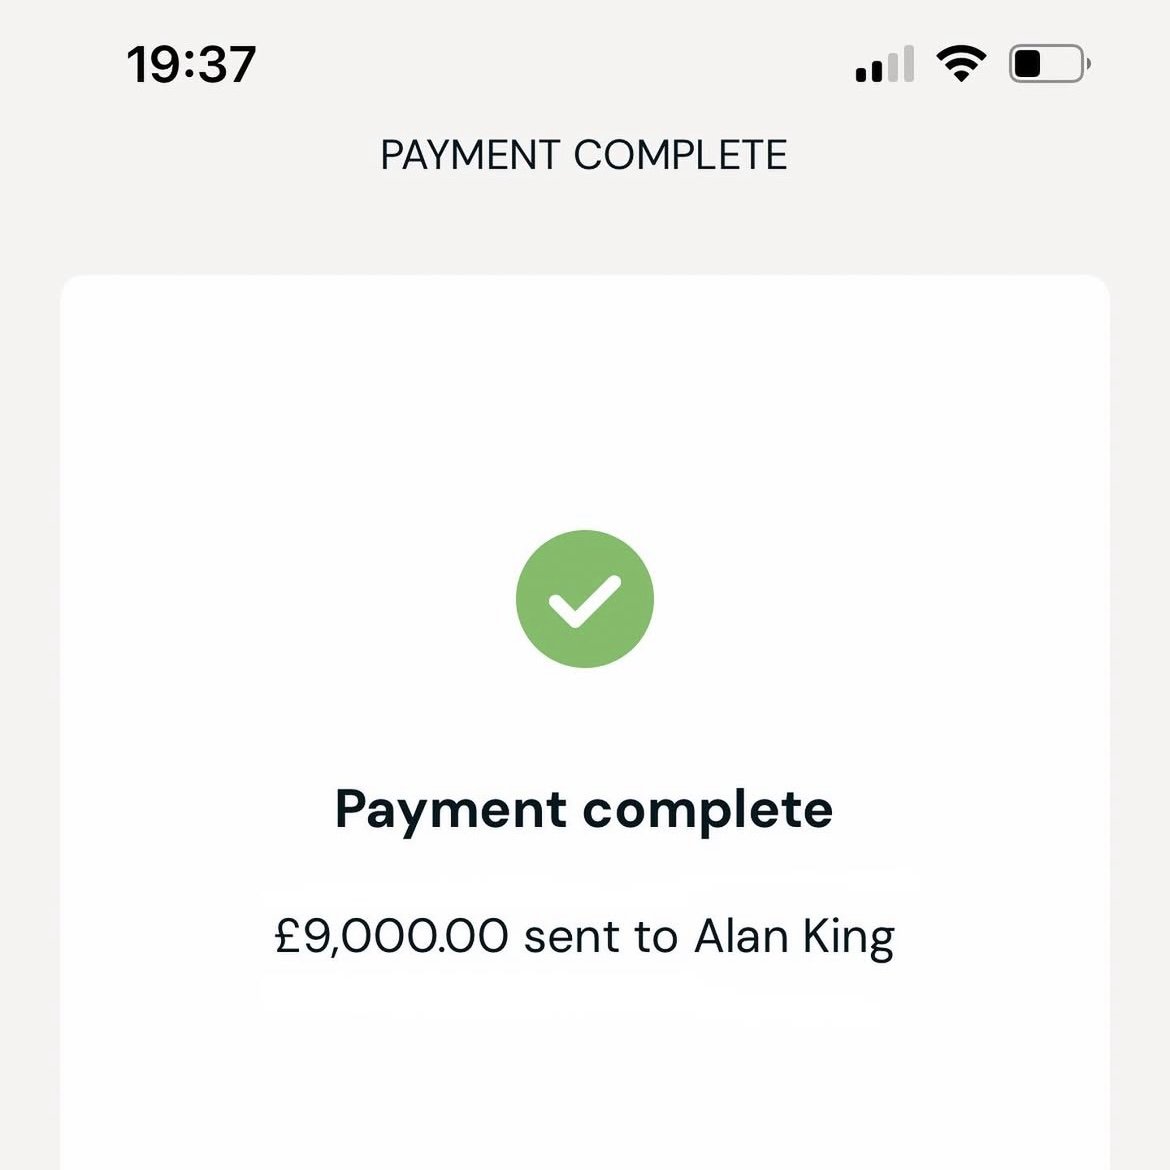The height and width of the screenshot is (1170, 1170).
Task: Tap the word COMPLETE in the top title
Action: (x=680, y=155)
